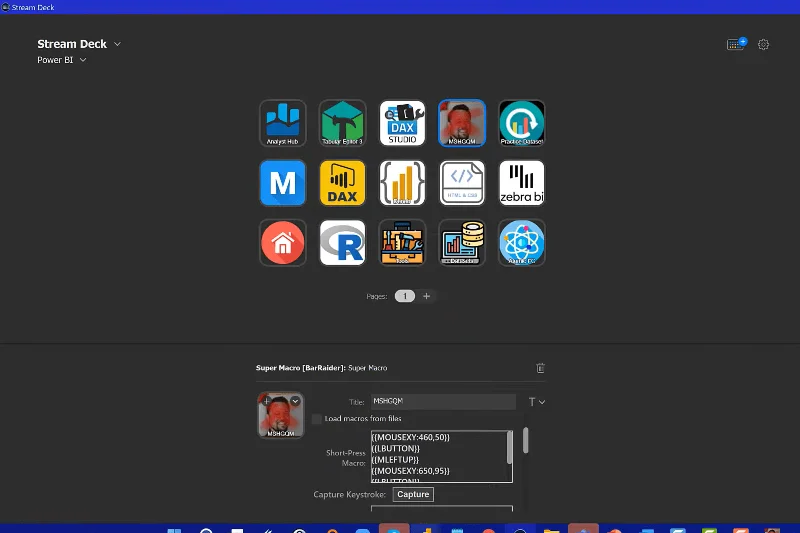The width and height of the screenshot is (800, 533).
Task: Select the blue atom key
Action: pyautogui.click(x=521, y=243)
